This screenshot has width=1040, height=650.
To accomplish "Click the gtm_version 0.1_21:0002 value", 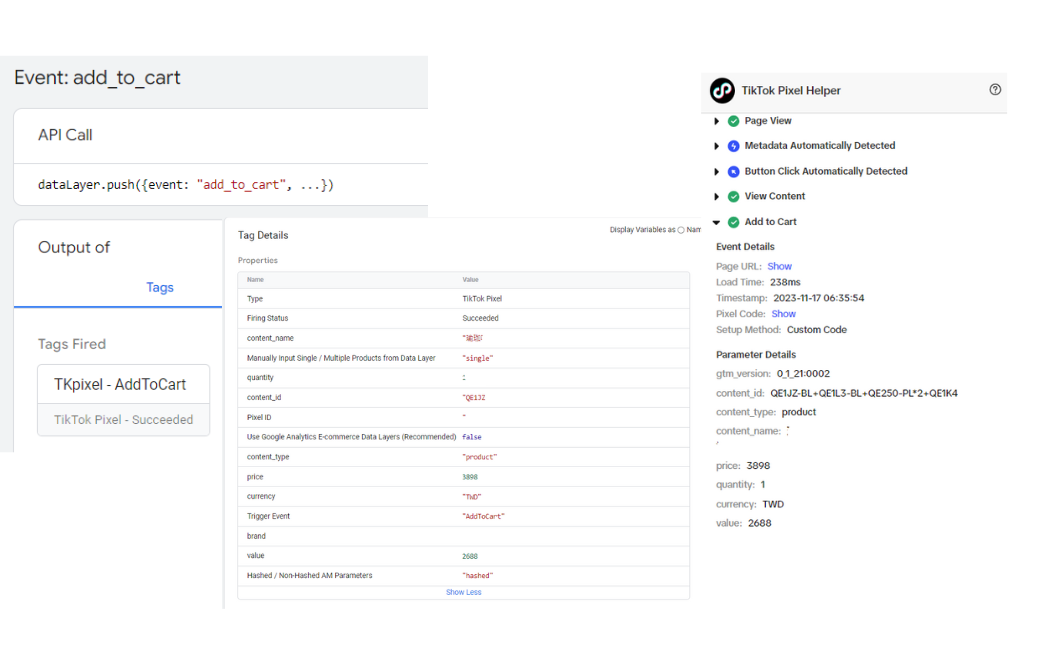I will click(x=803, y=373).
